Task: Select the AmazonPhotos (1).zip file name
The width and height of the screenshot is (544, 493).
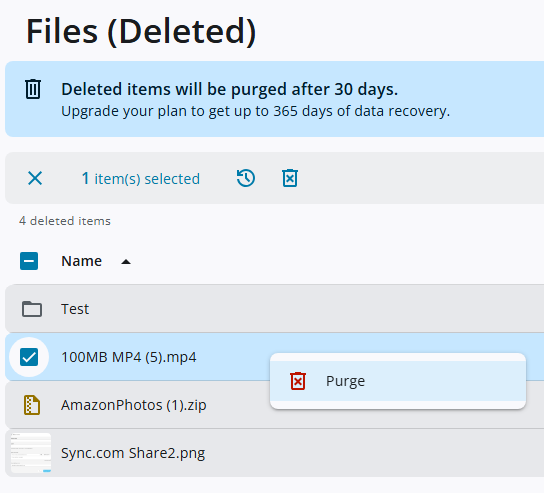Action: tap(134, 405)
